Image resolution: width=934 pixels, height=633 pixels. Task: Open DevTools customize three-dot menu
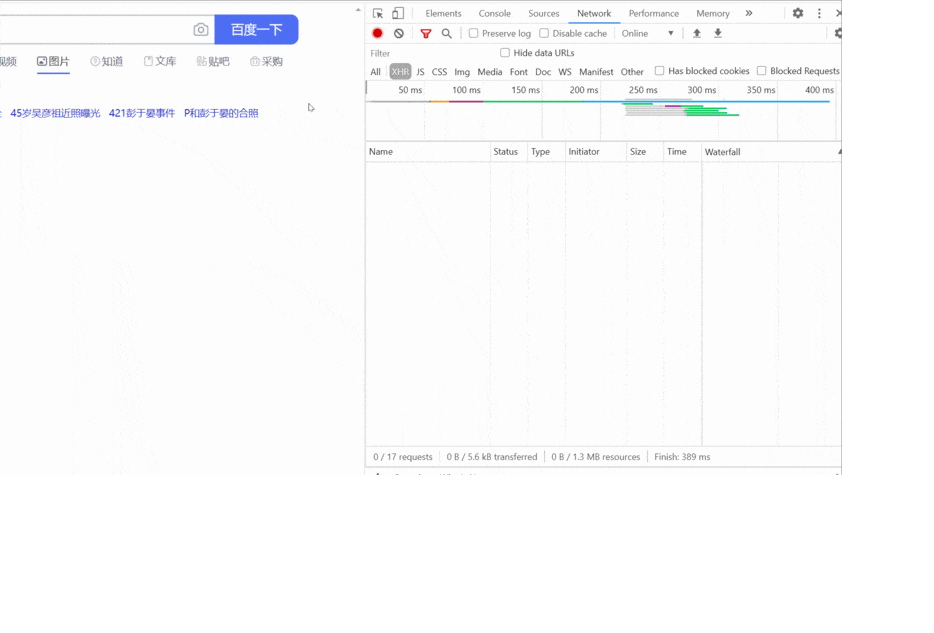pyautogui.click(x=819, y=13)
